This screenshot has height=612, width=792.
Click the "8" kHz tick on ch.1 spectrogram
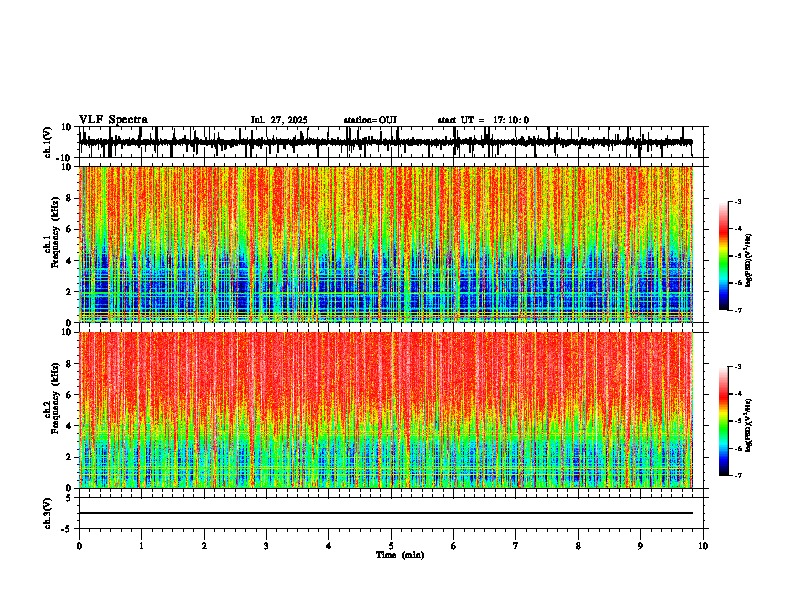[70, 198]
